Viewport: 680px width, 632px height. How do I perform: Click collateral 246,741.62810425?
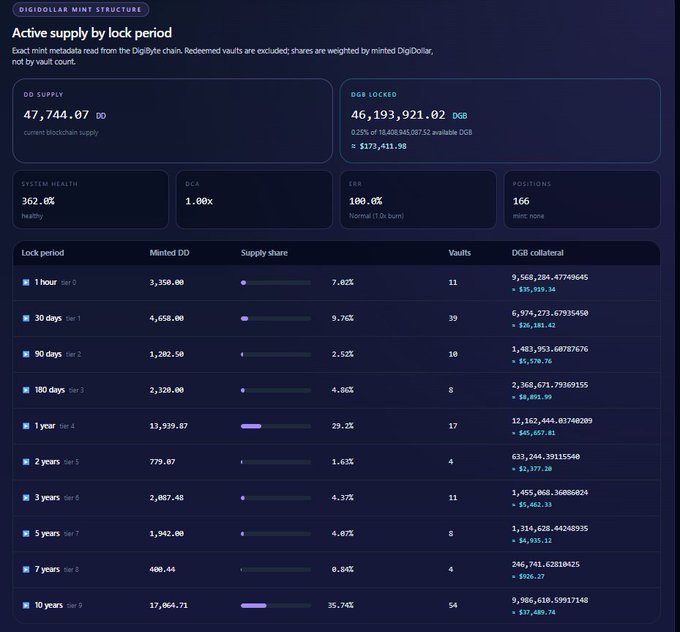[x=546, y=564]
